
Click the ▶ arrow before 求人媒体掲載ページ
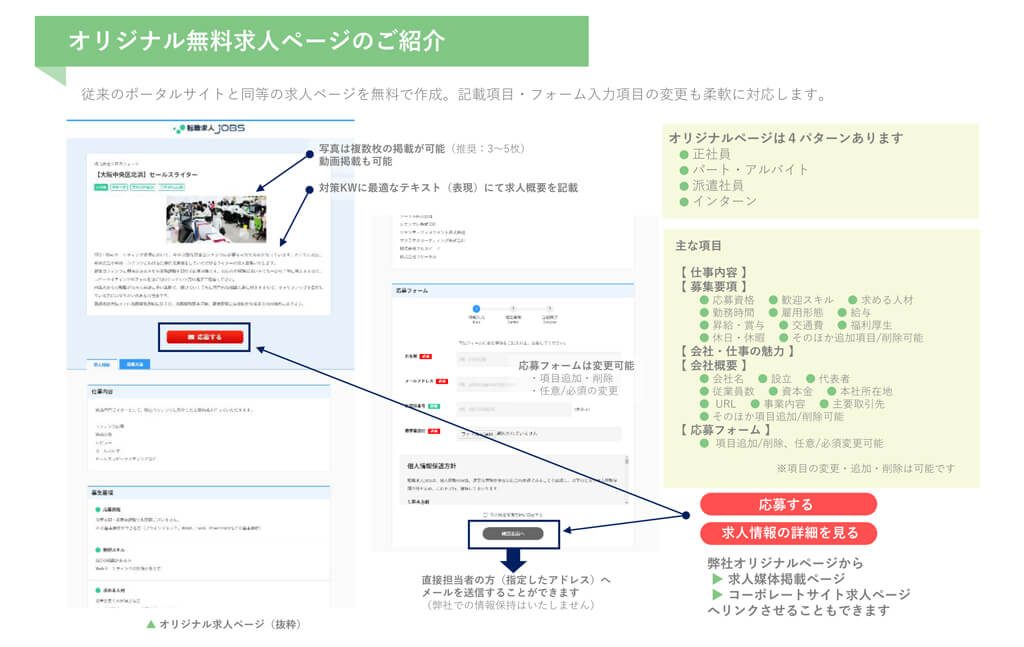pos(716,579)
